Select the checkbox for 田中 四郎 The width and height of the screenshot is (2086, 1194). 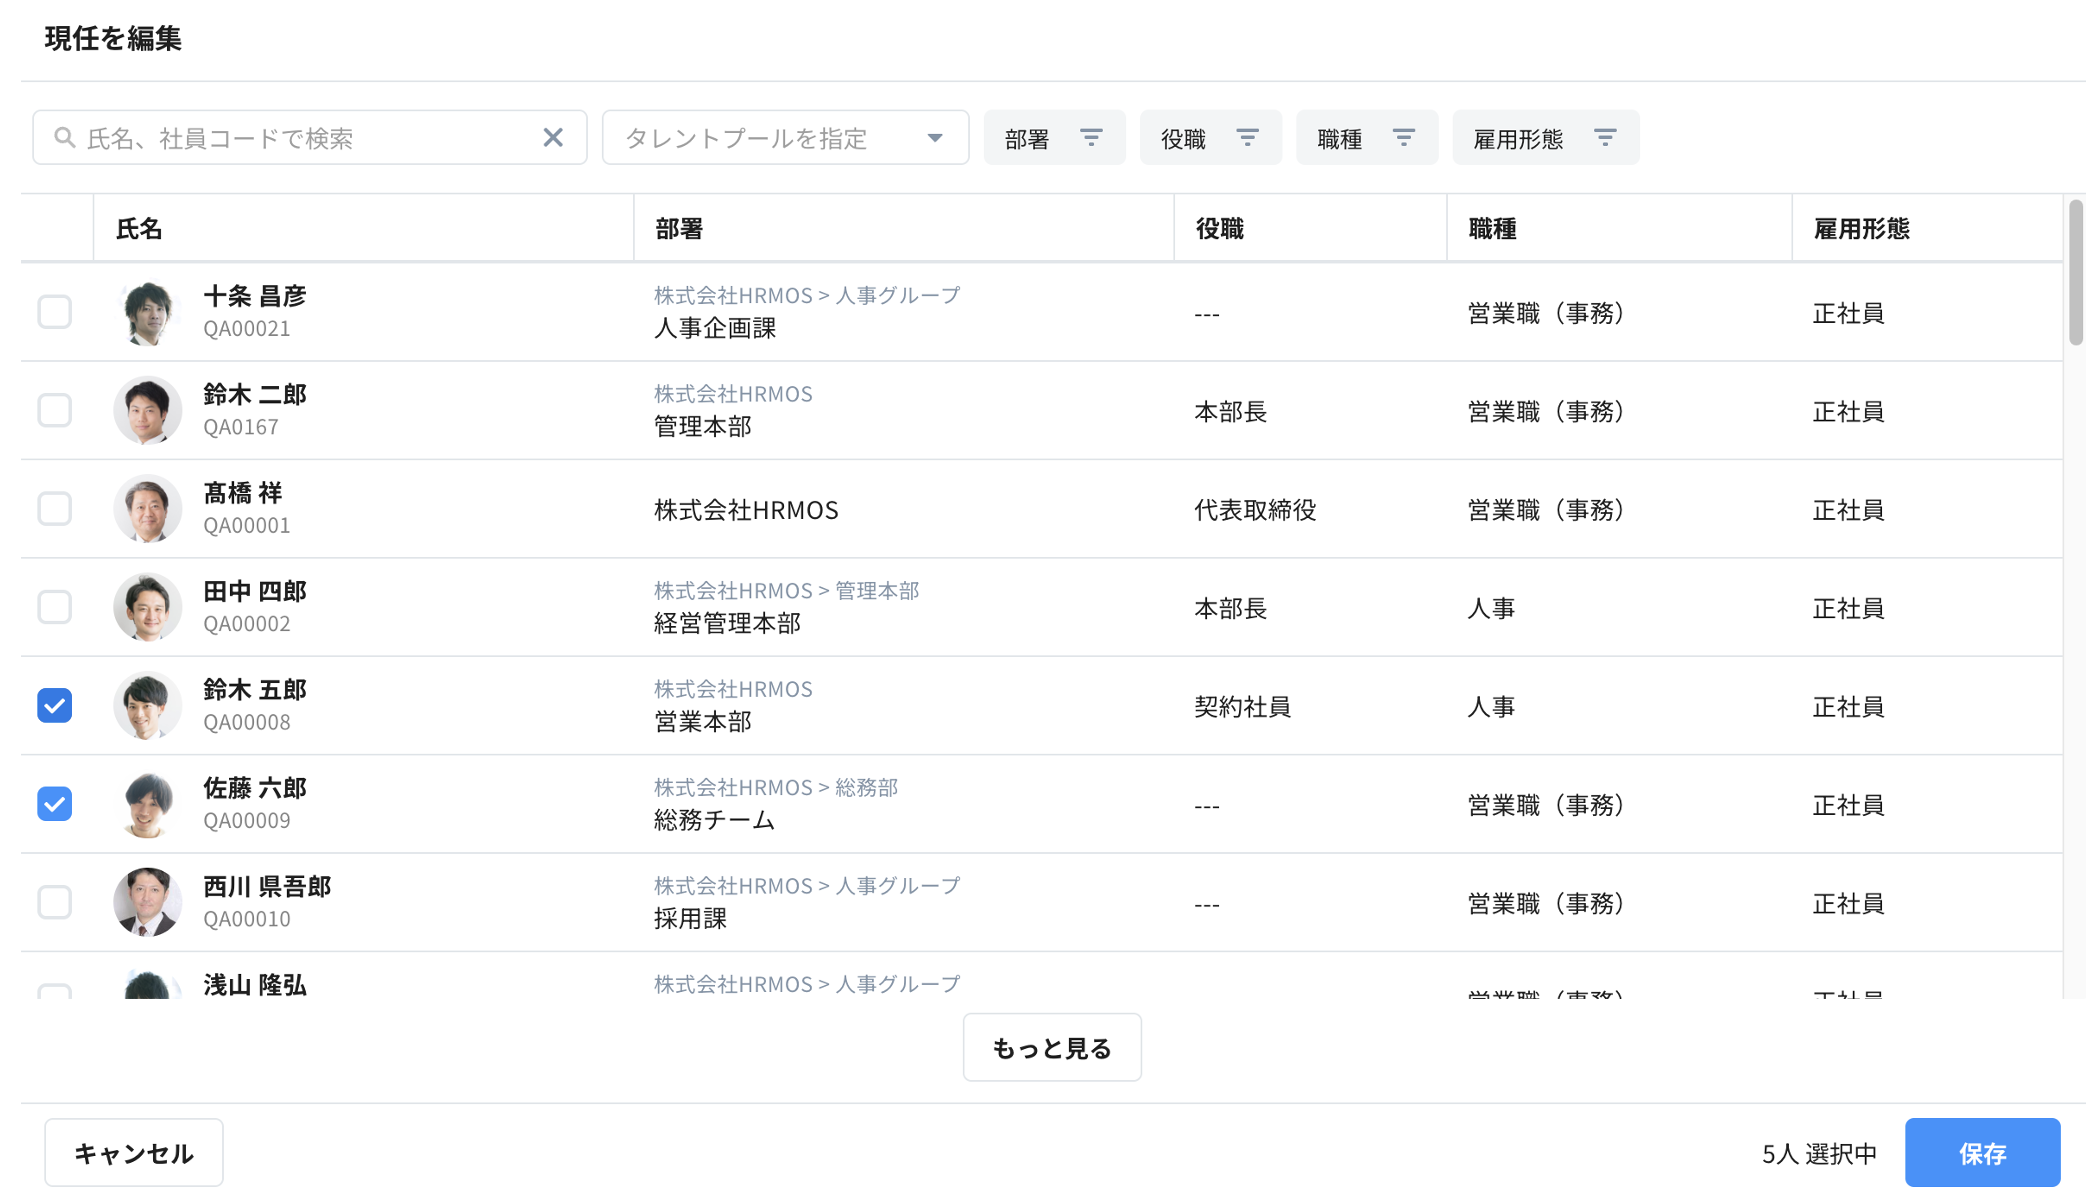pos(55,607)
